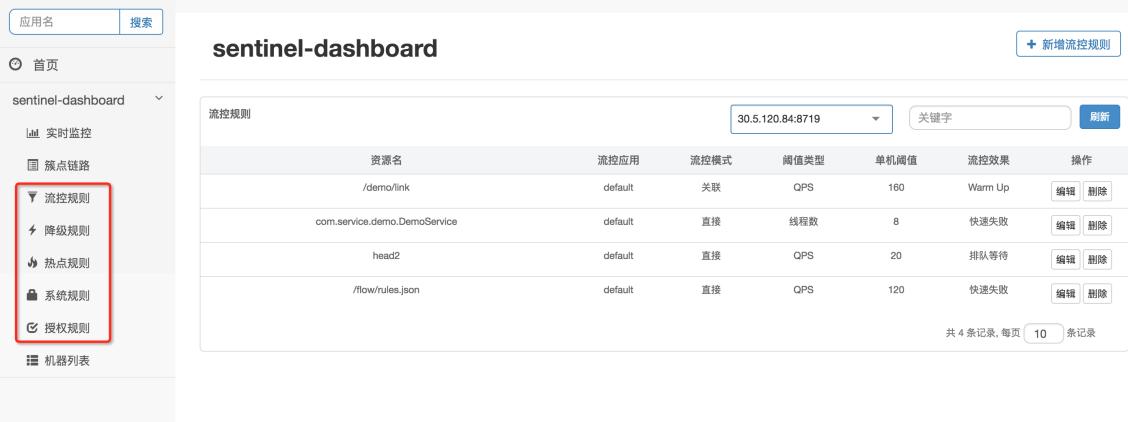Click the lightning bolt icon for 降级规则
1128x422 pixels.
tap(32, 230)
